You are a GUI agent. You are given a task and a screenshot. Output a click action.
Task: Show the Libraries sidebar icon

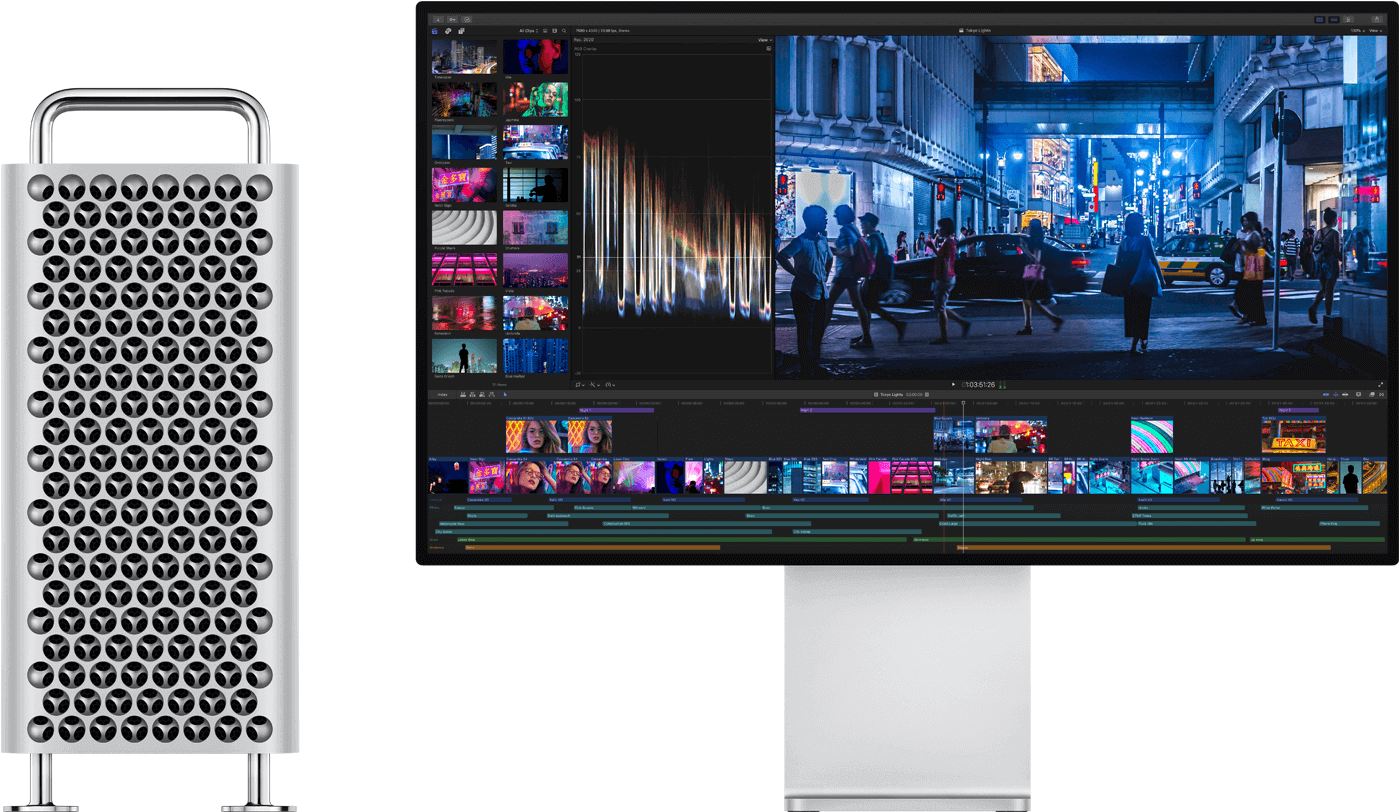coord(435,31)
